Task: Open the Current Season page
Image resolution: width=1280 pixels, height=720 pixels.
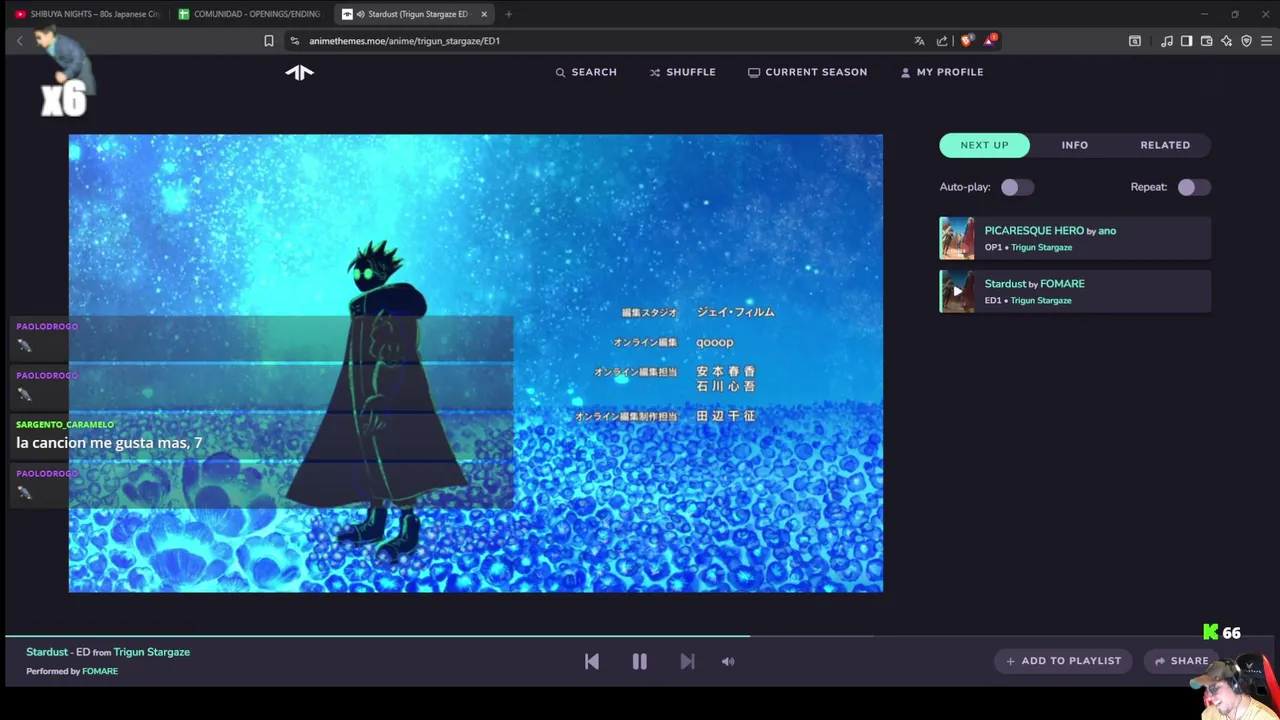Action: click(x=807, y=72)
